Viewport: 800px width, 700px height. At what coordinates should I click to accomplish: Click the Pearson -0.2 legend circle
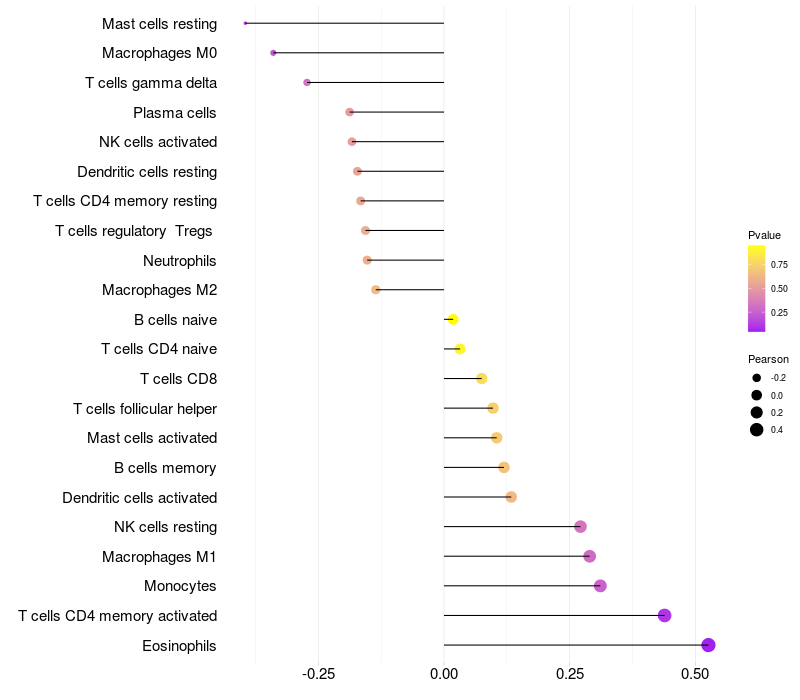[757, 378]
